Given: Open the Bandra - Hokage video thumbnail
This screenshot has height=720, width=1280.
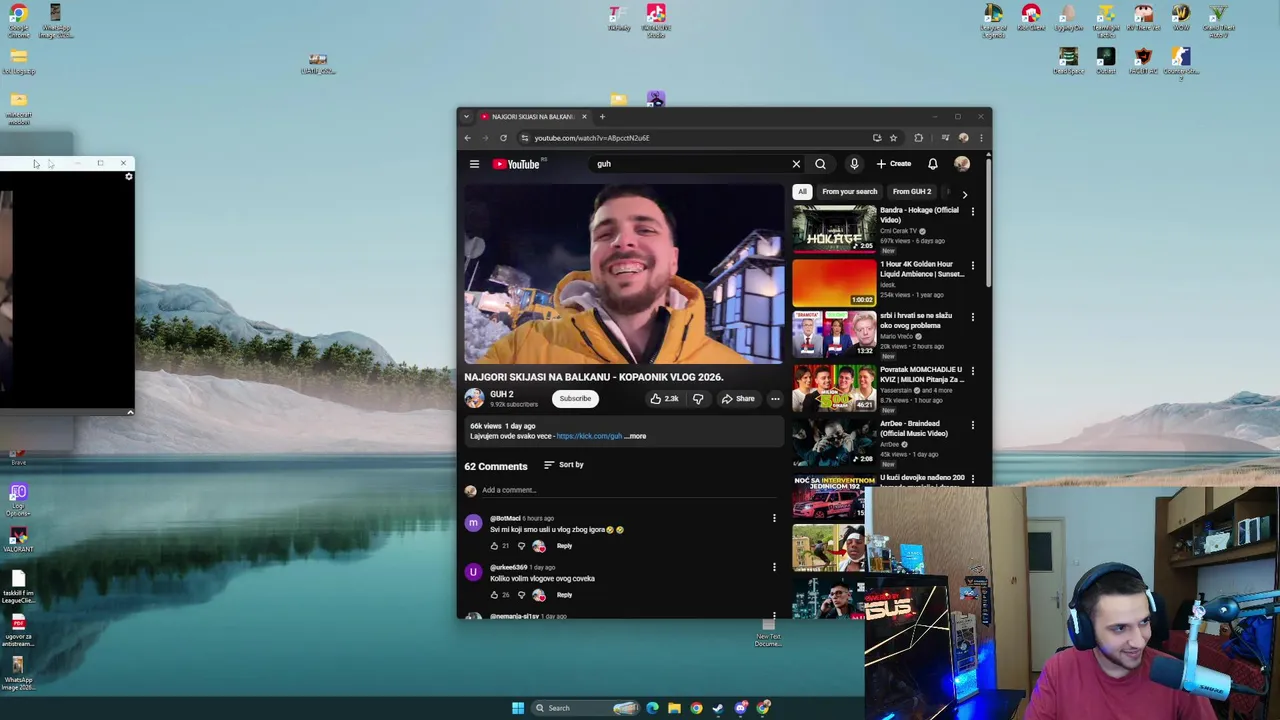Looking at the screenshot, I should point(834,228).
